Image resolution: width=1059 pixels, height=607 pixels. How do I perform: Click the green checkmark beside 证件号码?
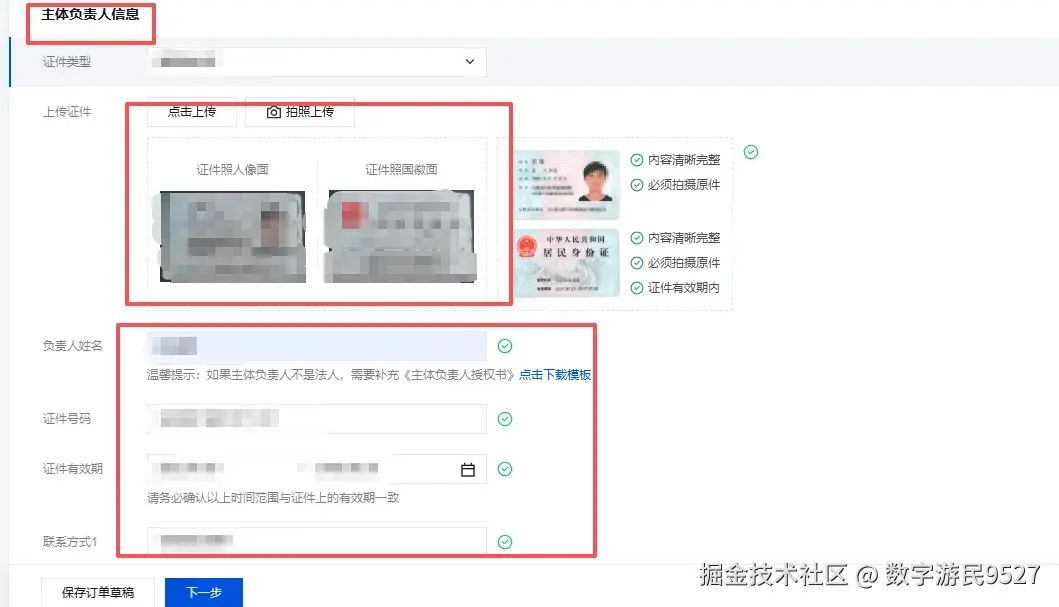point(504,418)
